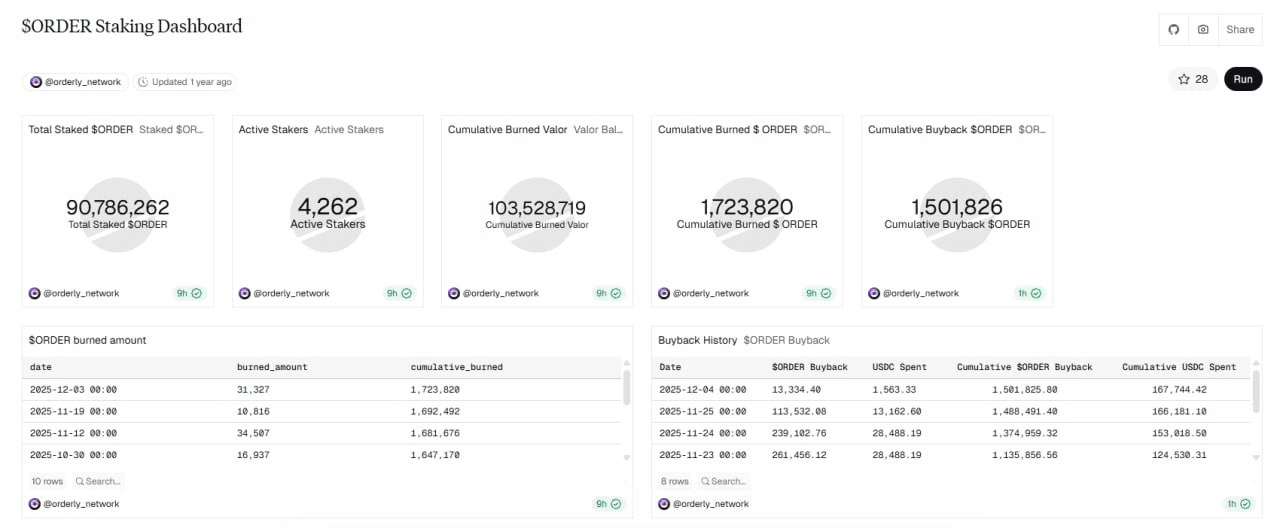Sort by the USDC Spent column header
Image resolution: width=1280 pixels, height=528 pixels.
pyautogui.click(x=900, y=367)
